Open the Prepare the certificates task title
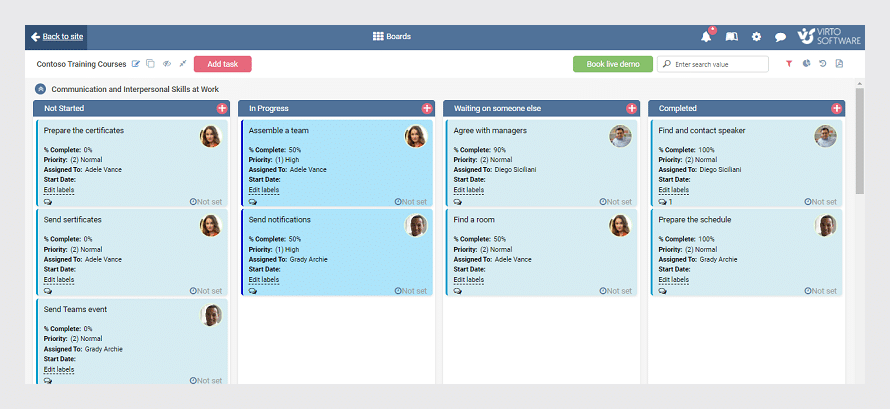The height and width of the screenshot is (409, 890). (83, 130)
